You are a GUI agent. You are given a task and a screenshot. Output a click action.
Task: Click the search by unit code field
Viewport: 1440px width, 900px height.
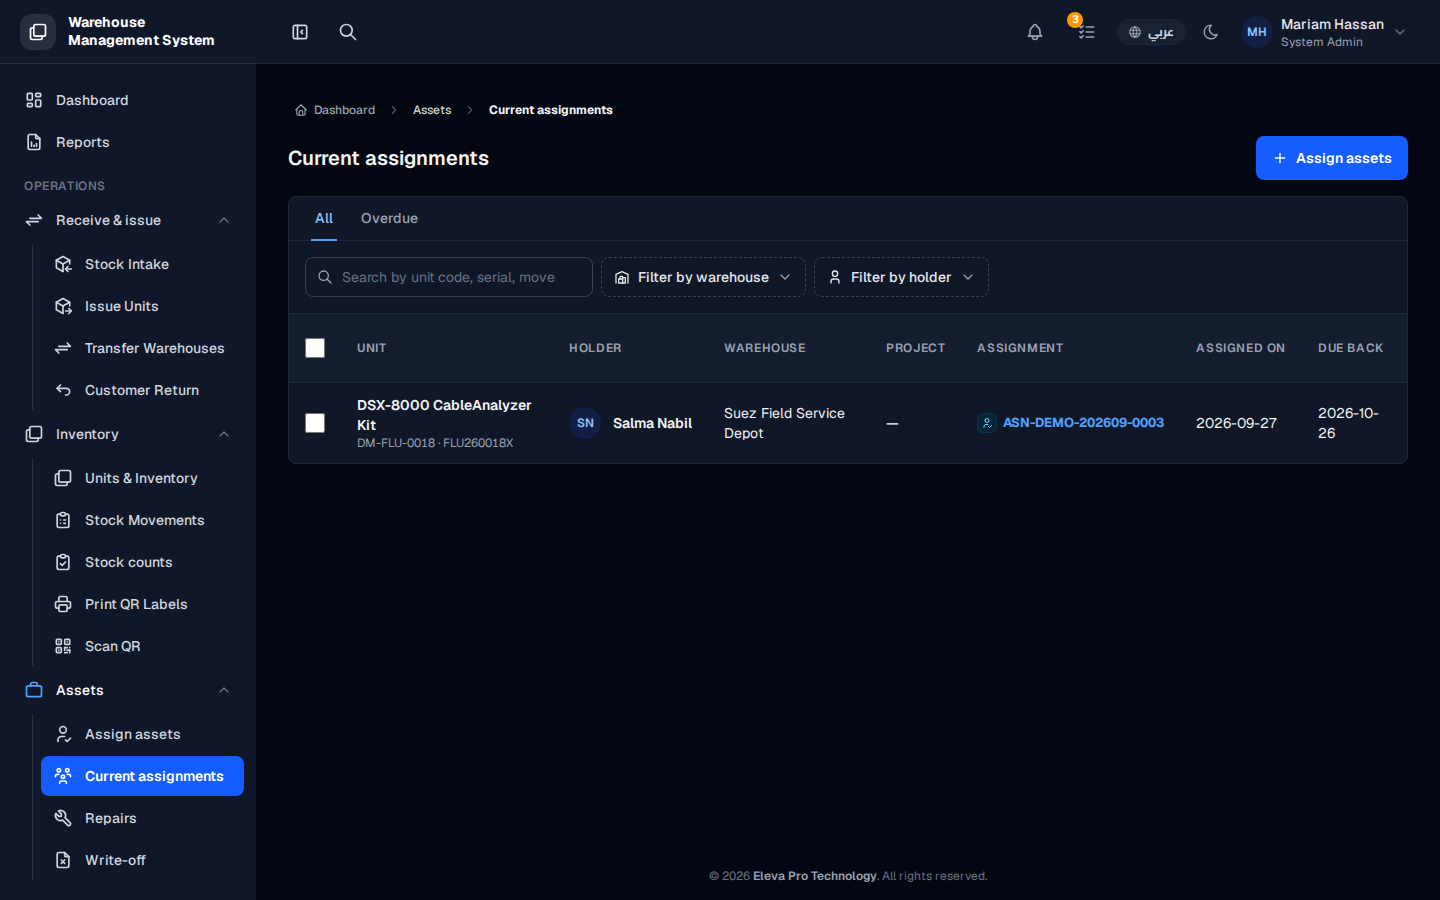(449, 277)
